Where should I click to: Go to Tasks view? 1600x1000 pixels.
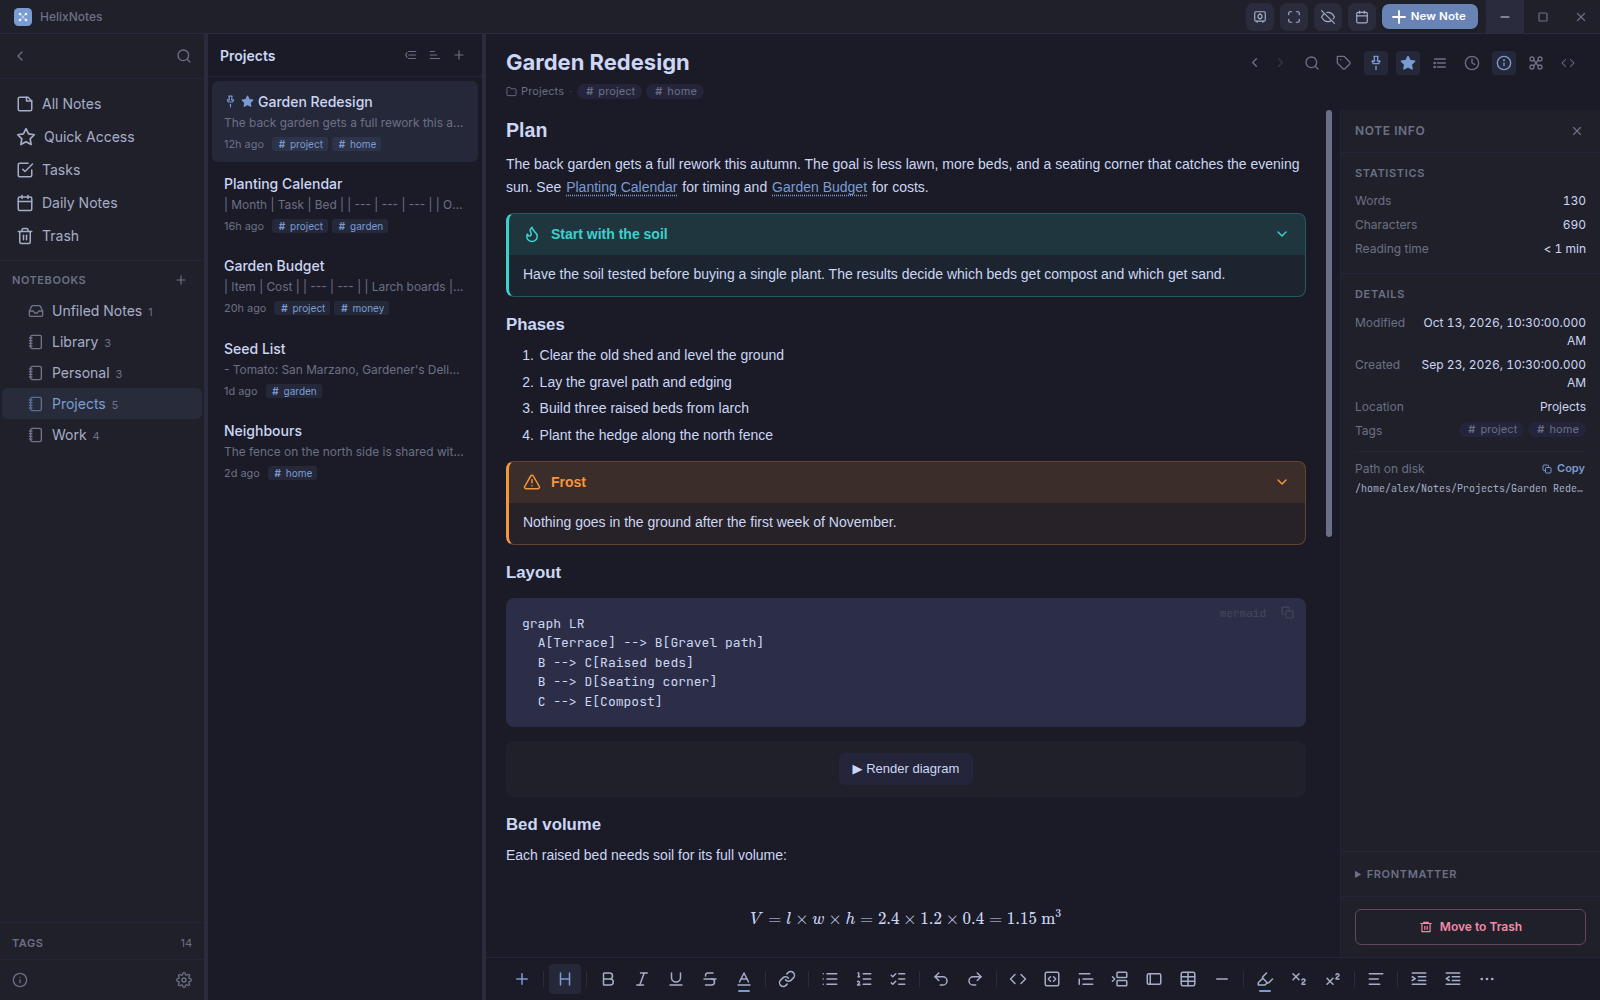(101, 170)
